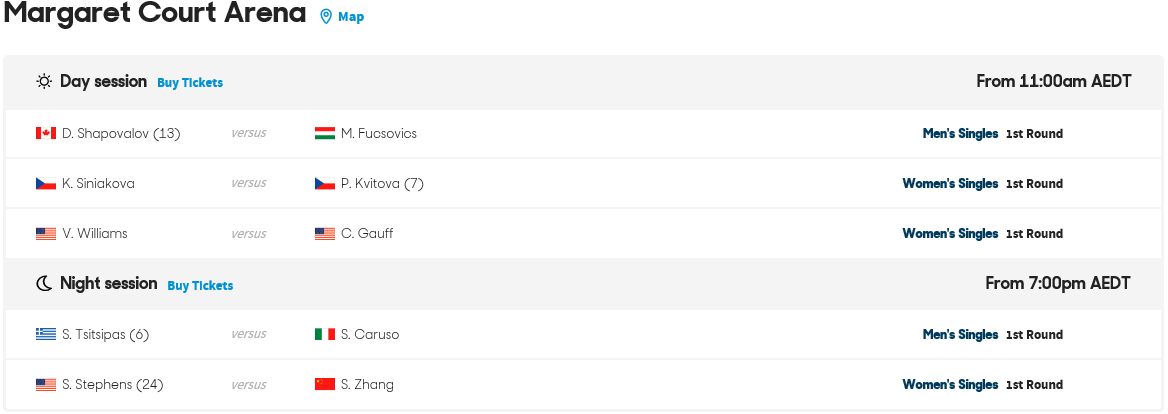Buy Tickets for the Night session
1168x414 pixels.
point(200,285)
